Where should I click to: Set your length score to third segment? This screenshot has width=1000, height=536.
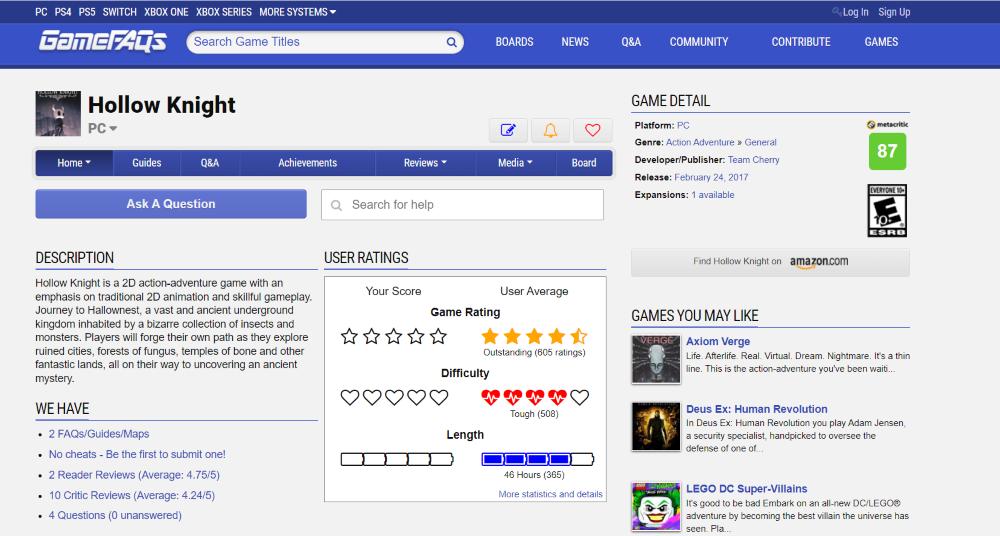click(397, 459)
